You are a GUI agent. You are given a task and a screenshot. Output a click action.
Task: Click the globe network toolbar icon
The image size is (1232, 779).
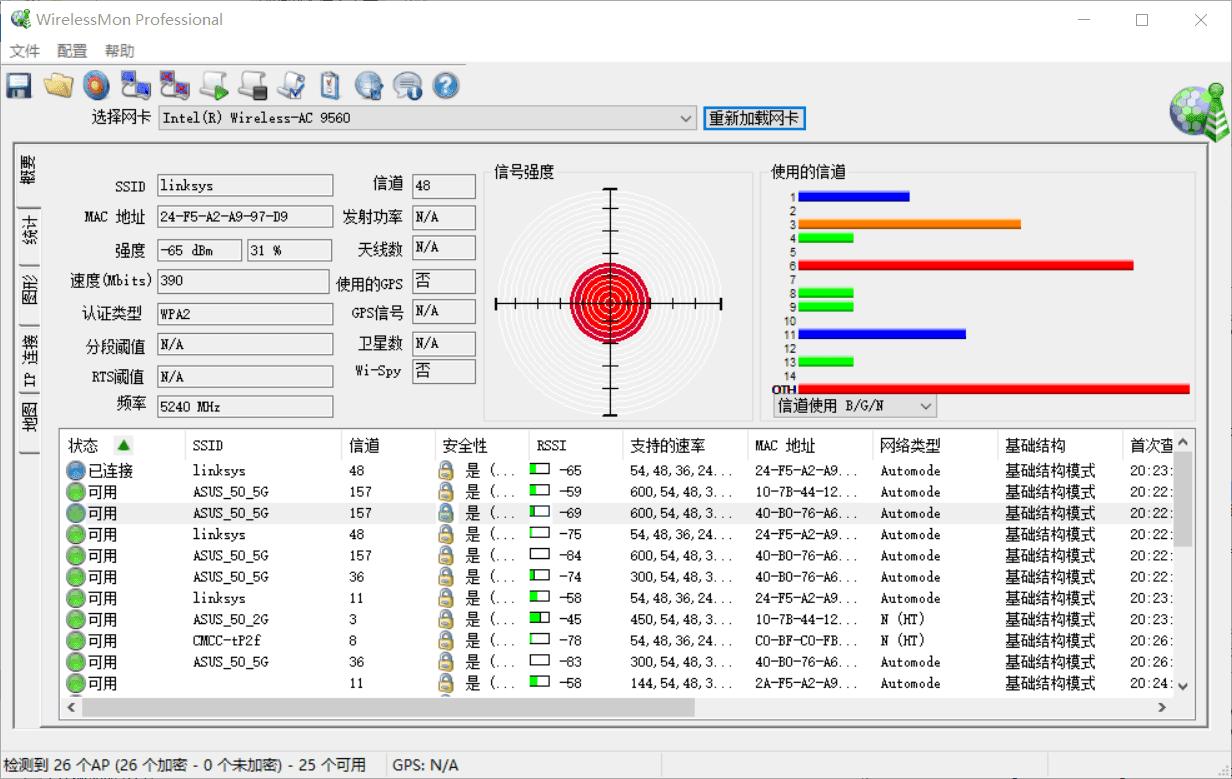[369, 85]
